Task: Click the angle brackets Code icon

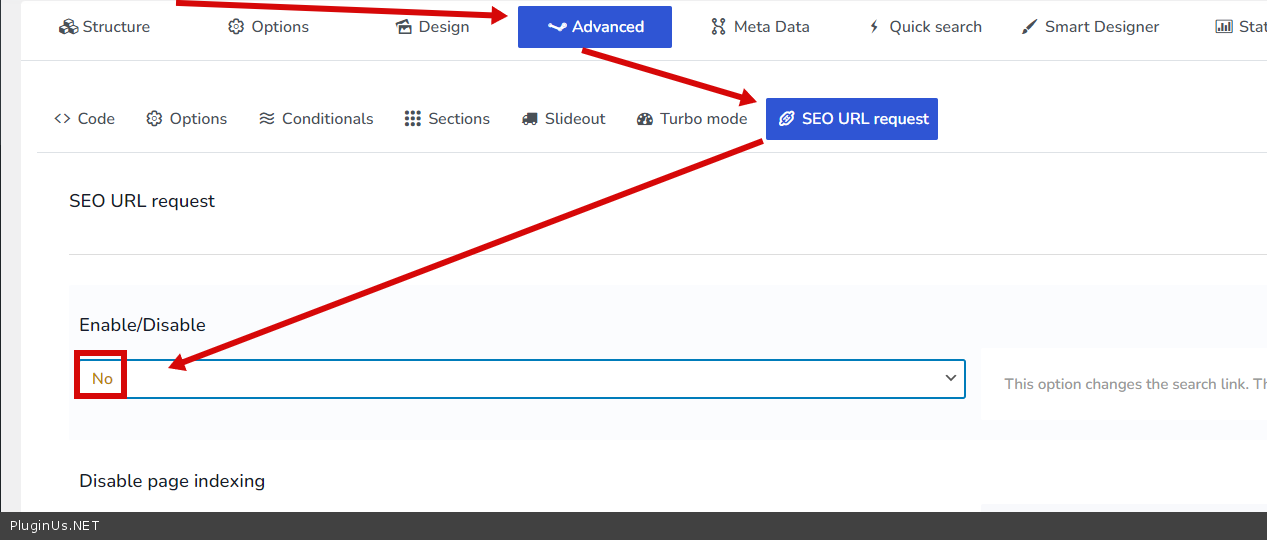Action: coord(62,119)
